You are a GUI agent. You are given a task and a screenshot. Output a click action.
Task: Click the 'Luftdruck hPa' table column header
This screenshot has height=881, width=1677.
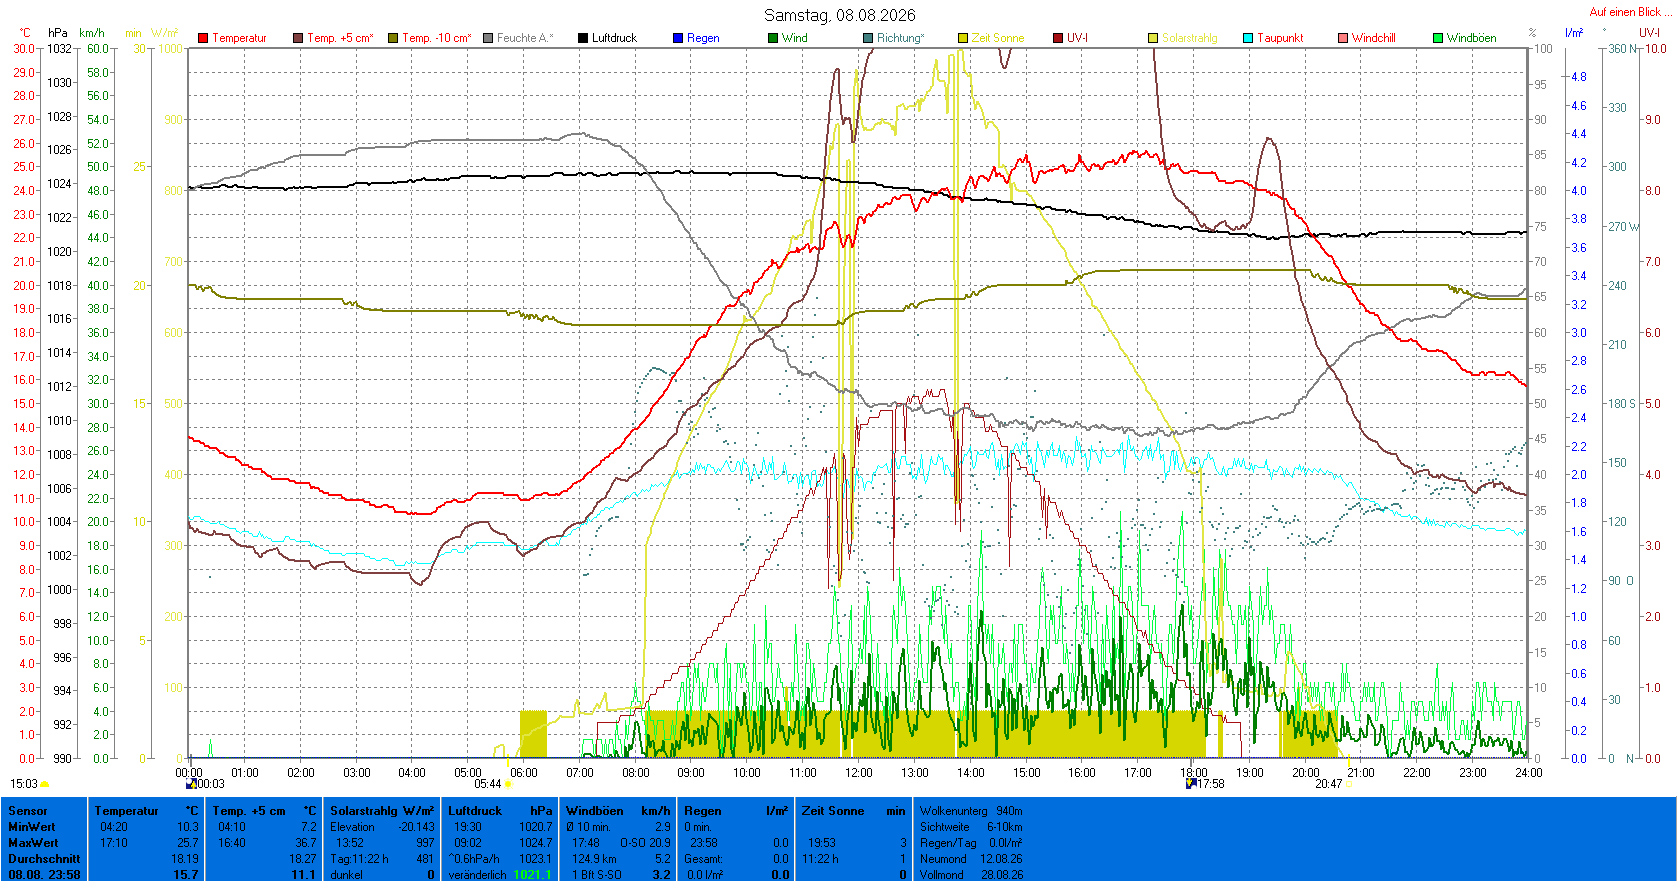[500, 811]
